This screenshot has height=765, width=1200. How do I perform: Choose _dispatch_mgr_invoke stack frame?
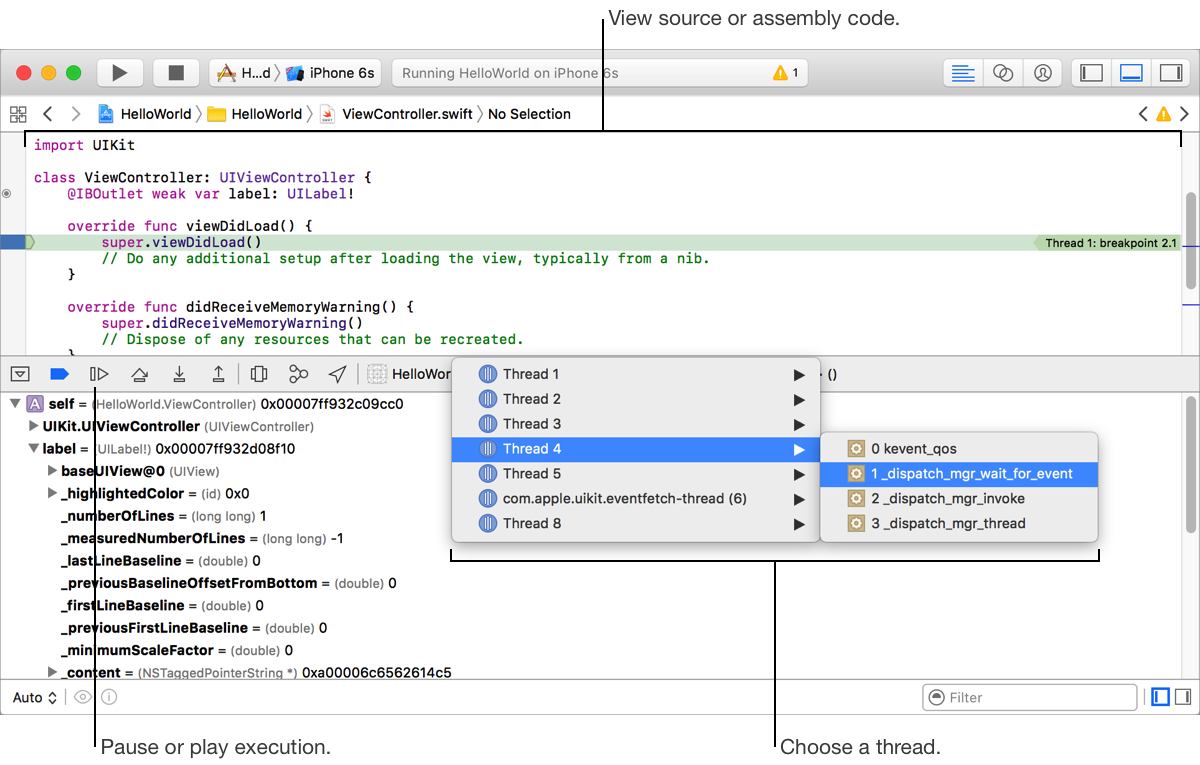tap(947, 498)
